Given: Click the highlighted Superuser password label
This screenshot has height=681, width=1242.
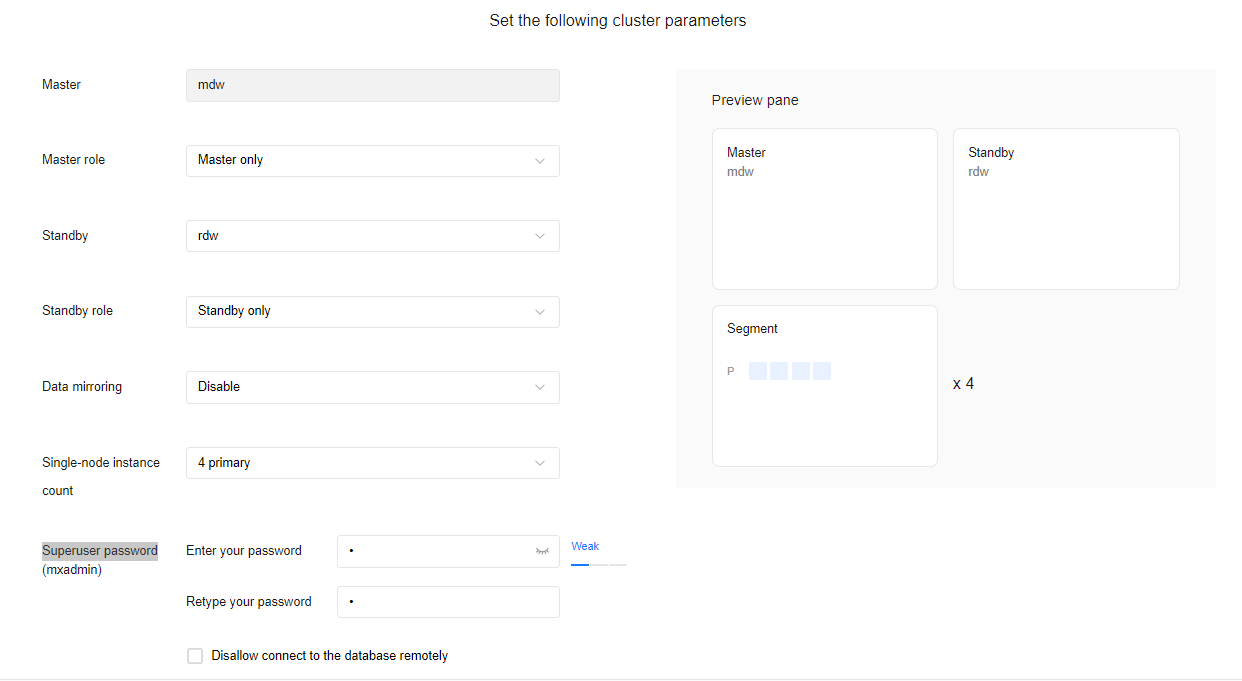Looking at the screenshot, I should pos(100,551).
